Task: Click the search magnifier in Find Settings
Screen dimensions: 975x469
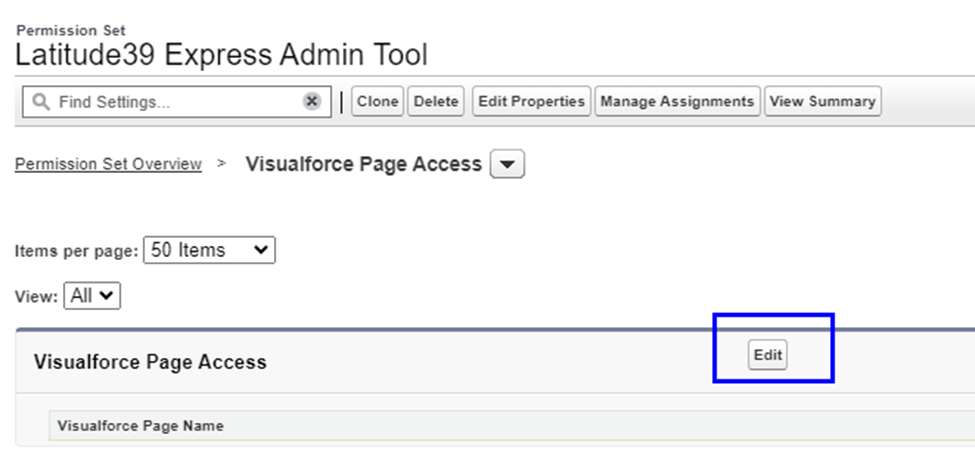Action: pos(41,102)
